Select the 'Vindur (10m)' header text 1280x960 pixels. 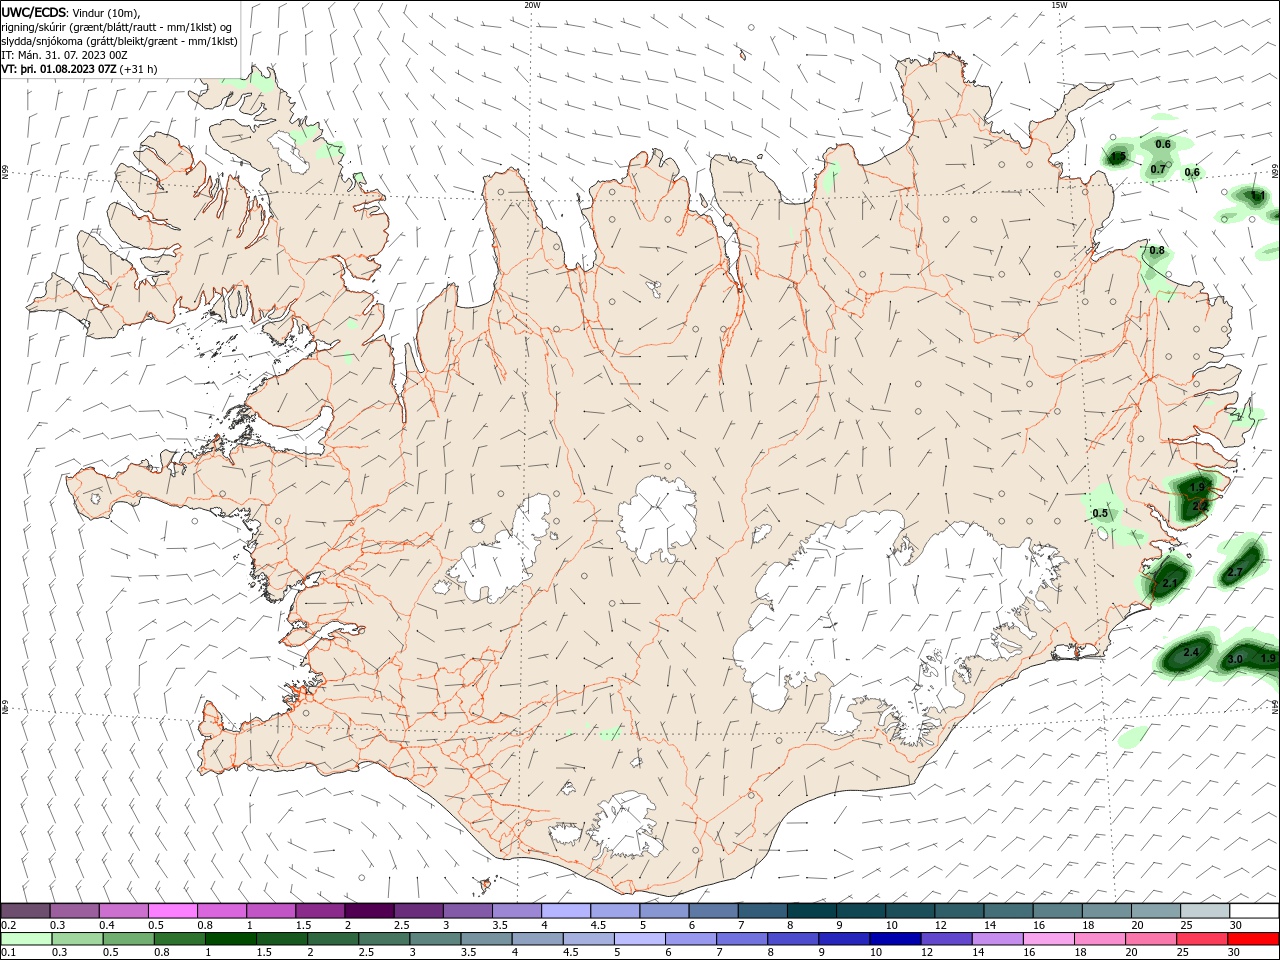click(x=107, y=12)
